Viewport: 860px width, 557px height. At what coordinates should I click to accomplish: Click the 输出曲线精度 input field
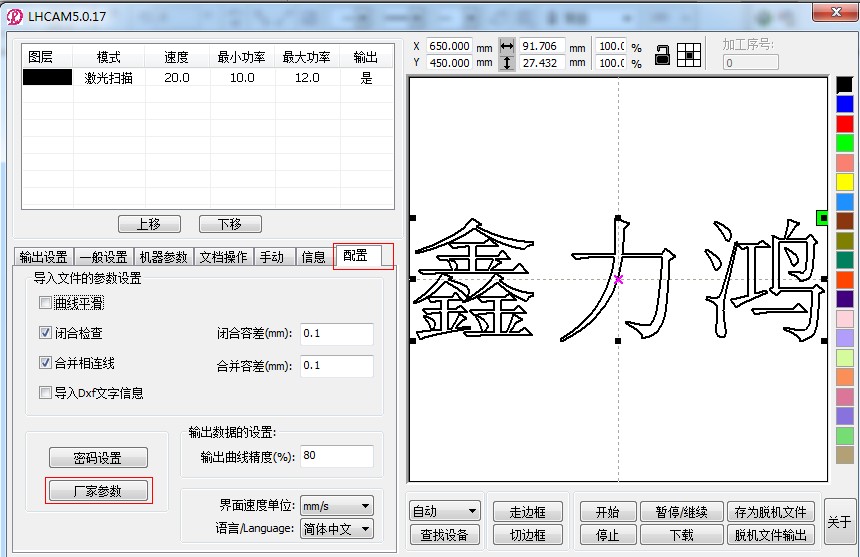tap(336, 456)
